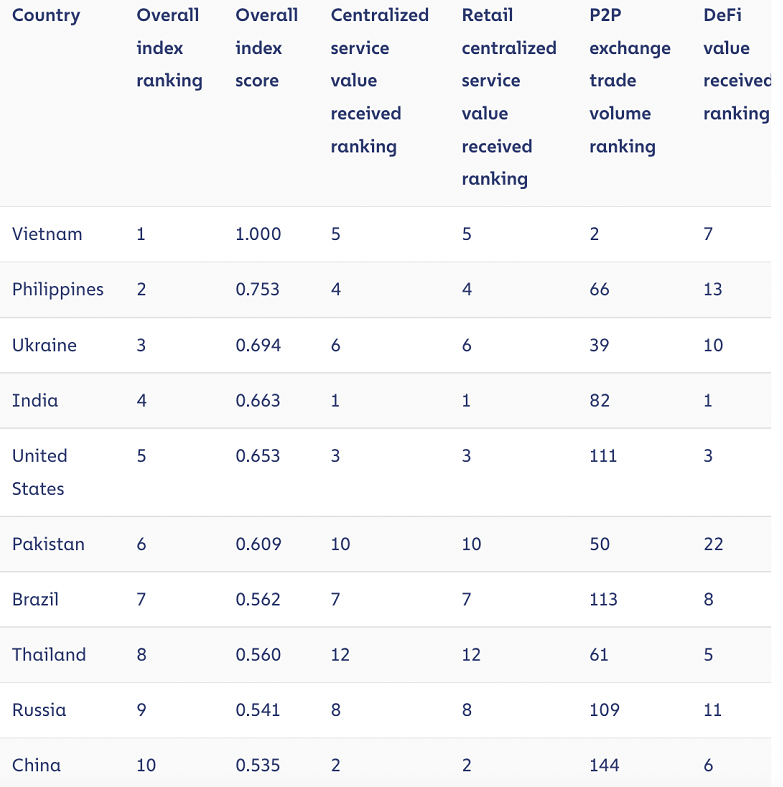Click the P2P exchange trade volume header

(630, 81)
